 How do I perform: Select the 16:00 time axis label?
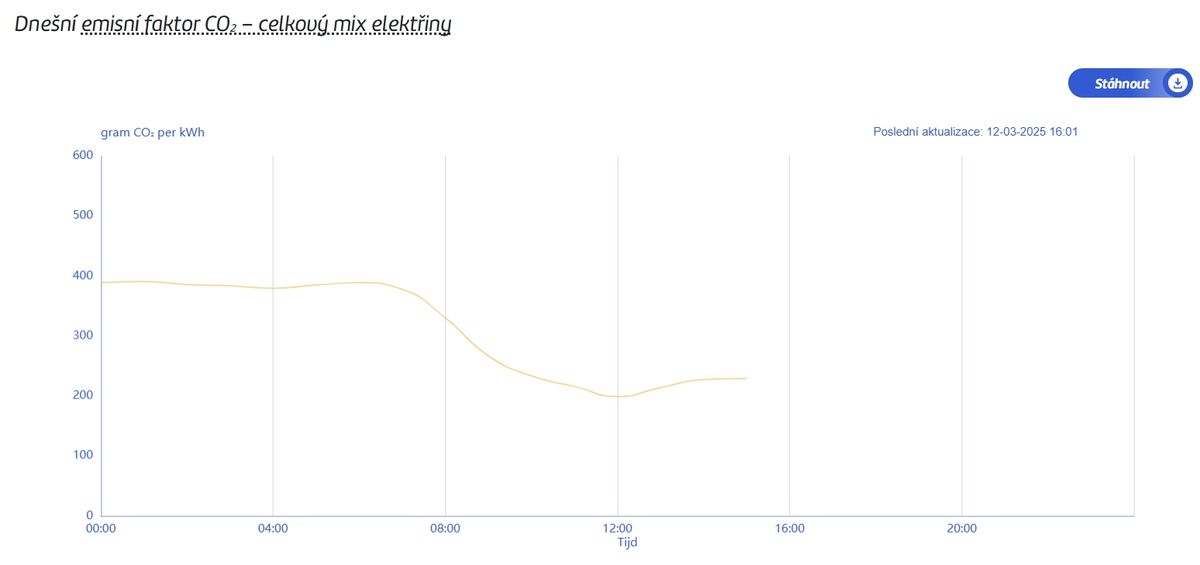(x=790, y=528)
